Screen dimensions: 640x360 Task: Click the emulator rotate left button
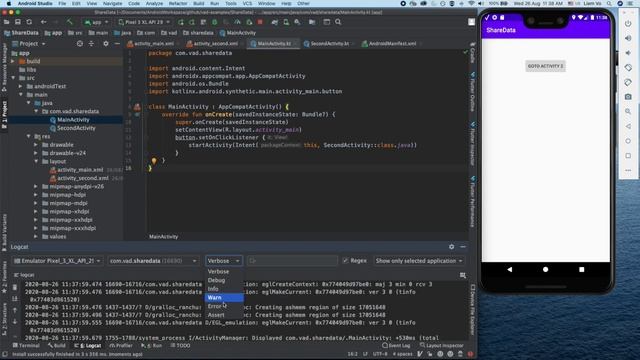pyautogui.click(x=628, y=67)
